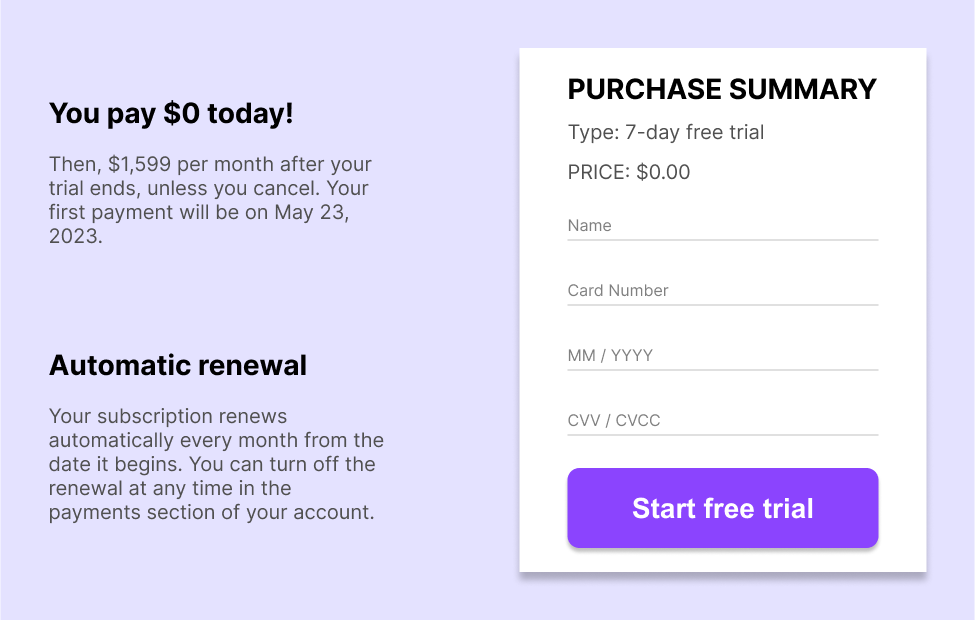Click the PURCHASE SUMMARY title
Screen dimensions: 975x620
pyautogui.click(x=722, y=90)
